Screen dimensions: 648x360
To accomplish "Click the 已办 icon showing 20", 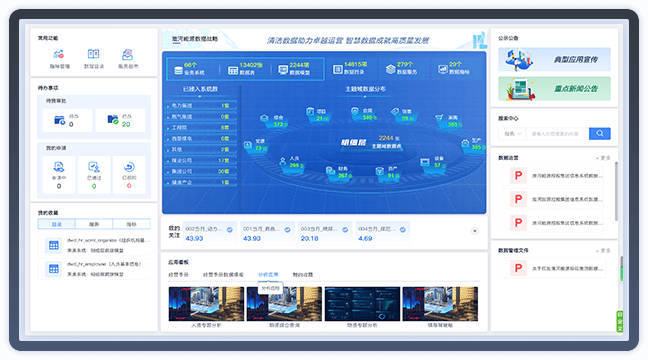I will tap(113, 120).
